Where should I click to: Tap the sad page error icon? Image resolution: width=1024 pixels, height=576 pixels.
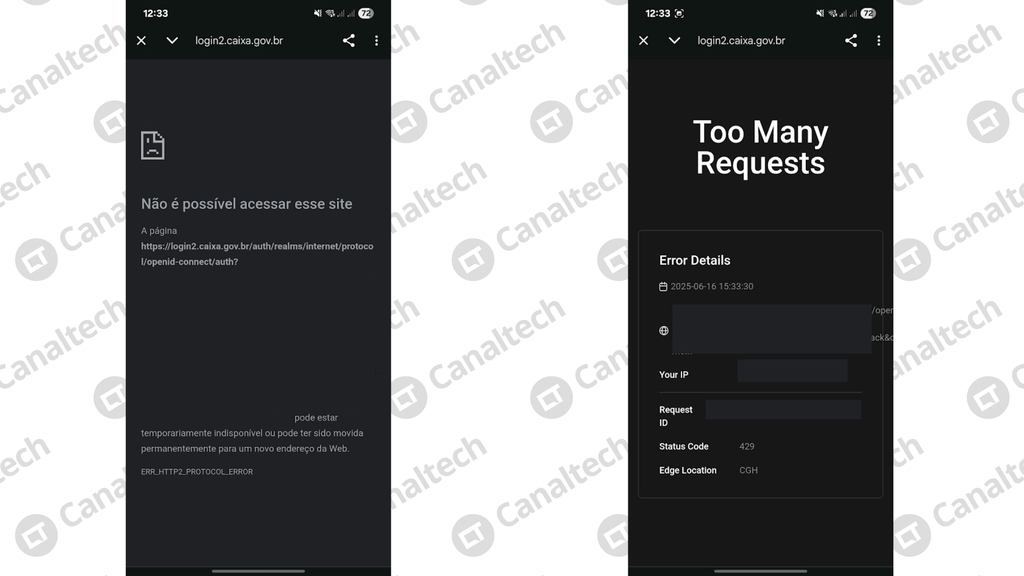pos(153,145)
